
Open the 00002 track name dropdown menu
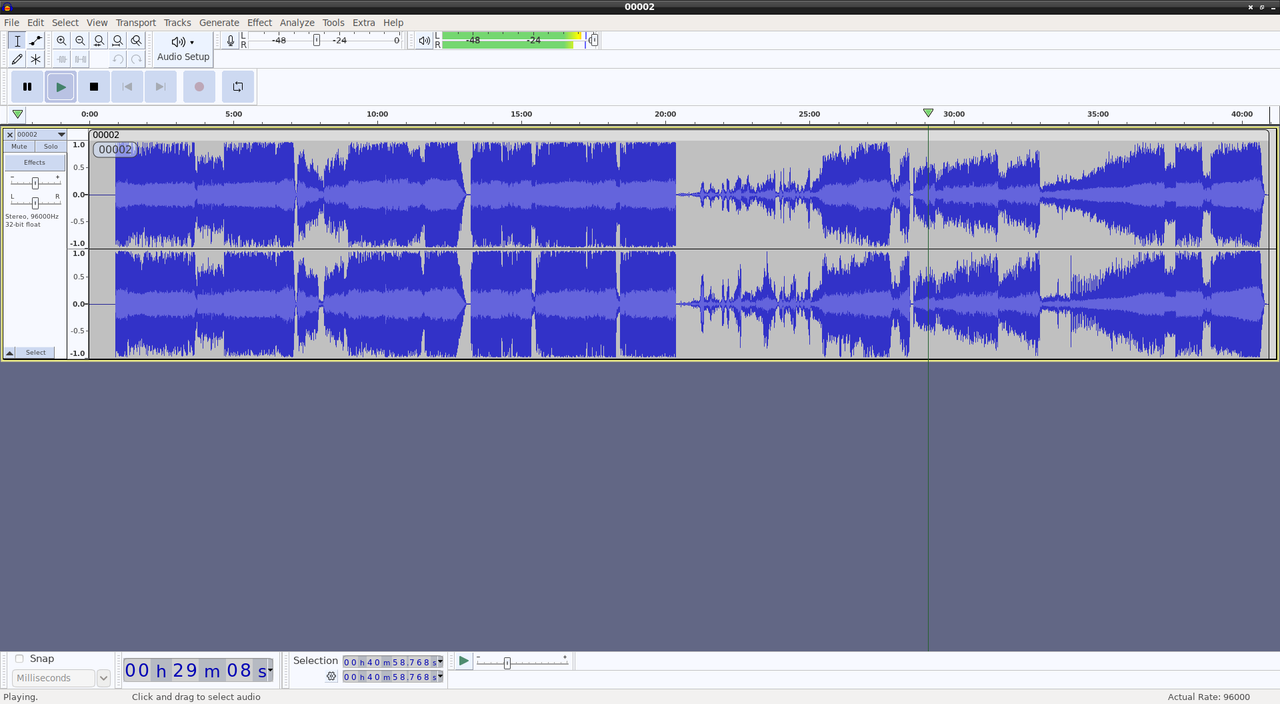41,134
